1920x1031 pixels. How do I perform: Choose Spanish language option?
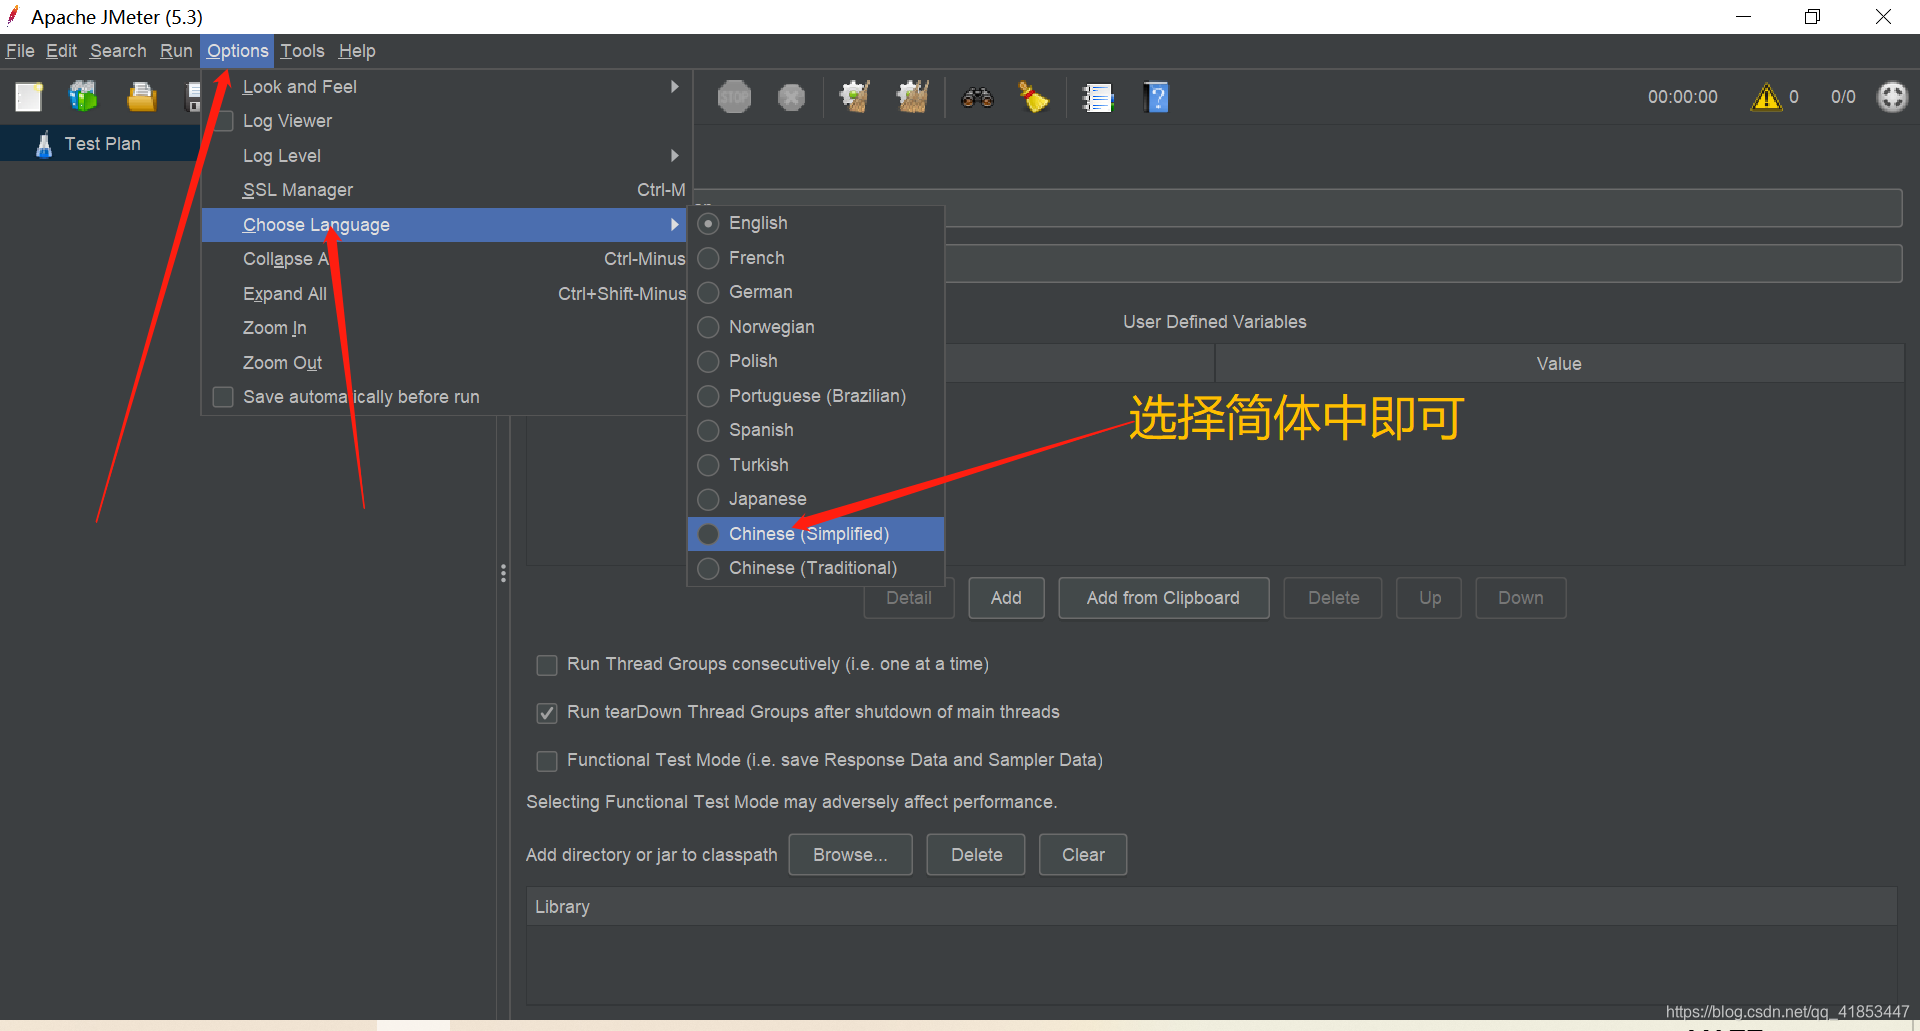pyautogui.click(x=816, y=430)
